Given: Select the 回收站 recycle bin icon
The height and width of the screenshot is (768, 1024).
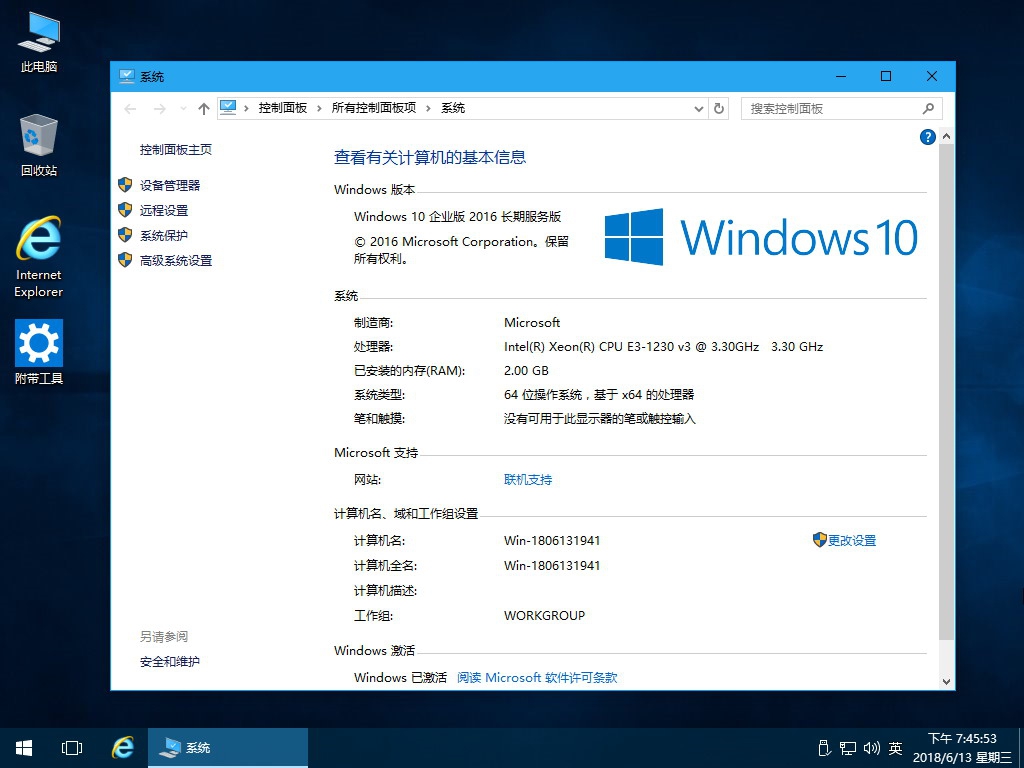Looking at the screenshot, I should (39, 145).
